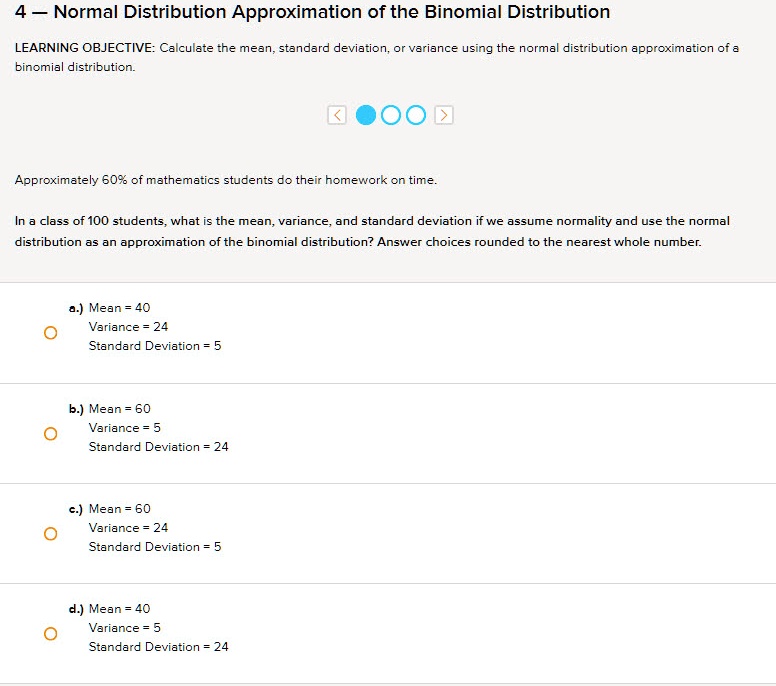776x686 pixels.
Task: Click the LEARNING OBJECTIVE description text
Action: point(376,57)
